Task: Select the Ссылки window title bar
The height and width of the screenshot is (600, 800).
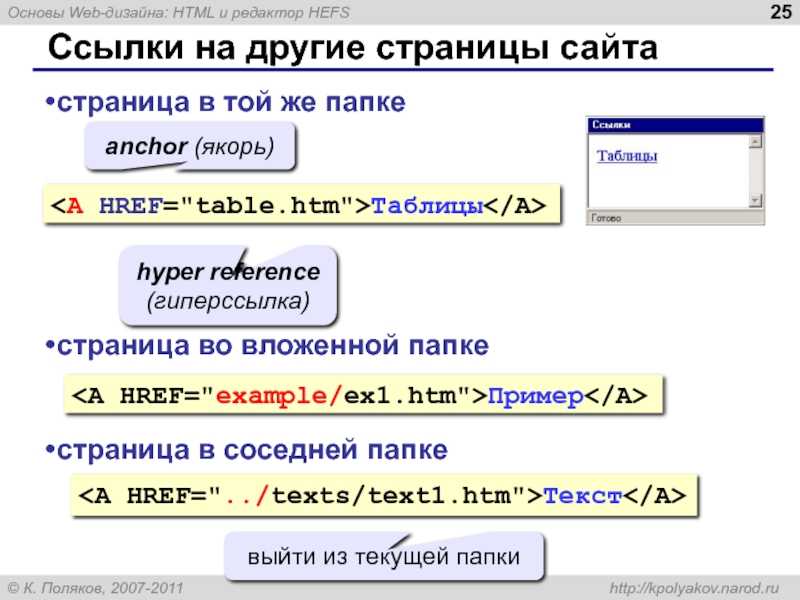Action: 676,125
